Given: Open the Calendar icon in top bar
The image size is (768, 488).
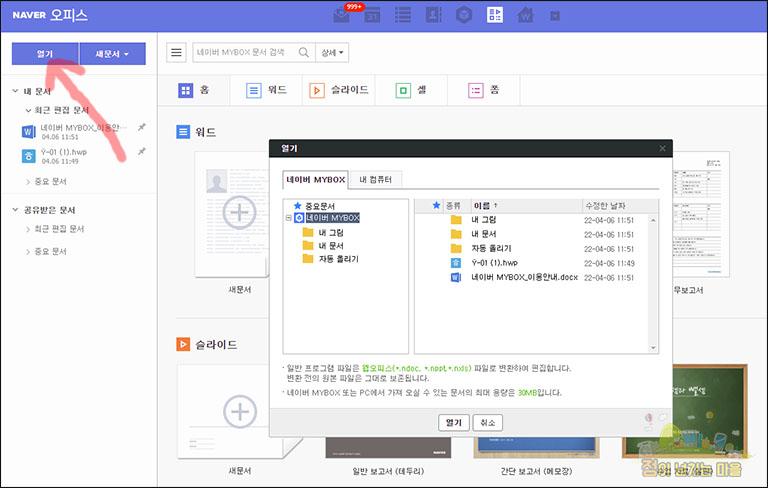Looking at the screenshot, I should click(372, 15).
